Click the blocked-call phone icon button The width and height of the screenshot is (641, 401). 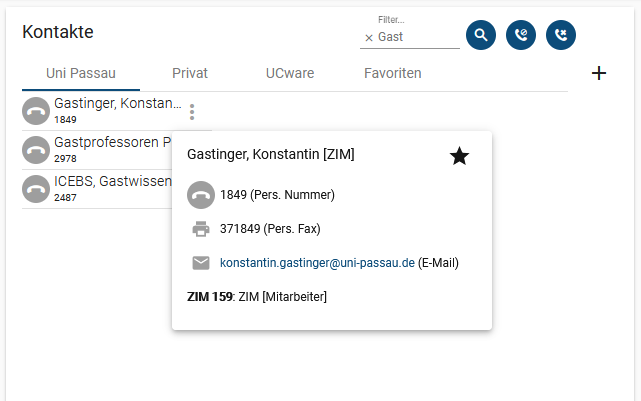pyautogui.click(x=521, y=35)
